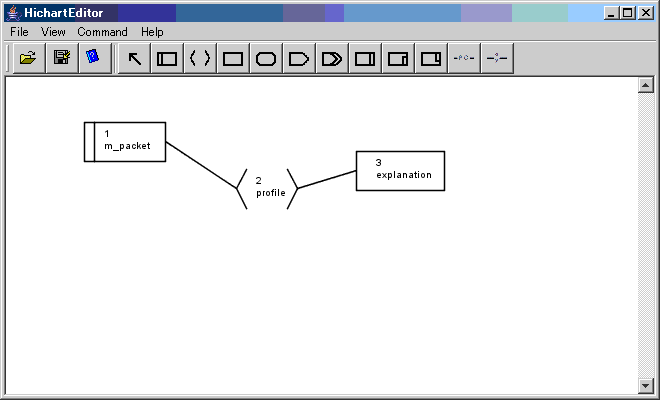Viewport: 660px width, 400px height.
Task: Open the Help menu
Action: (152, 32)
